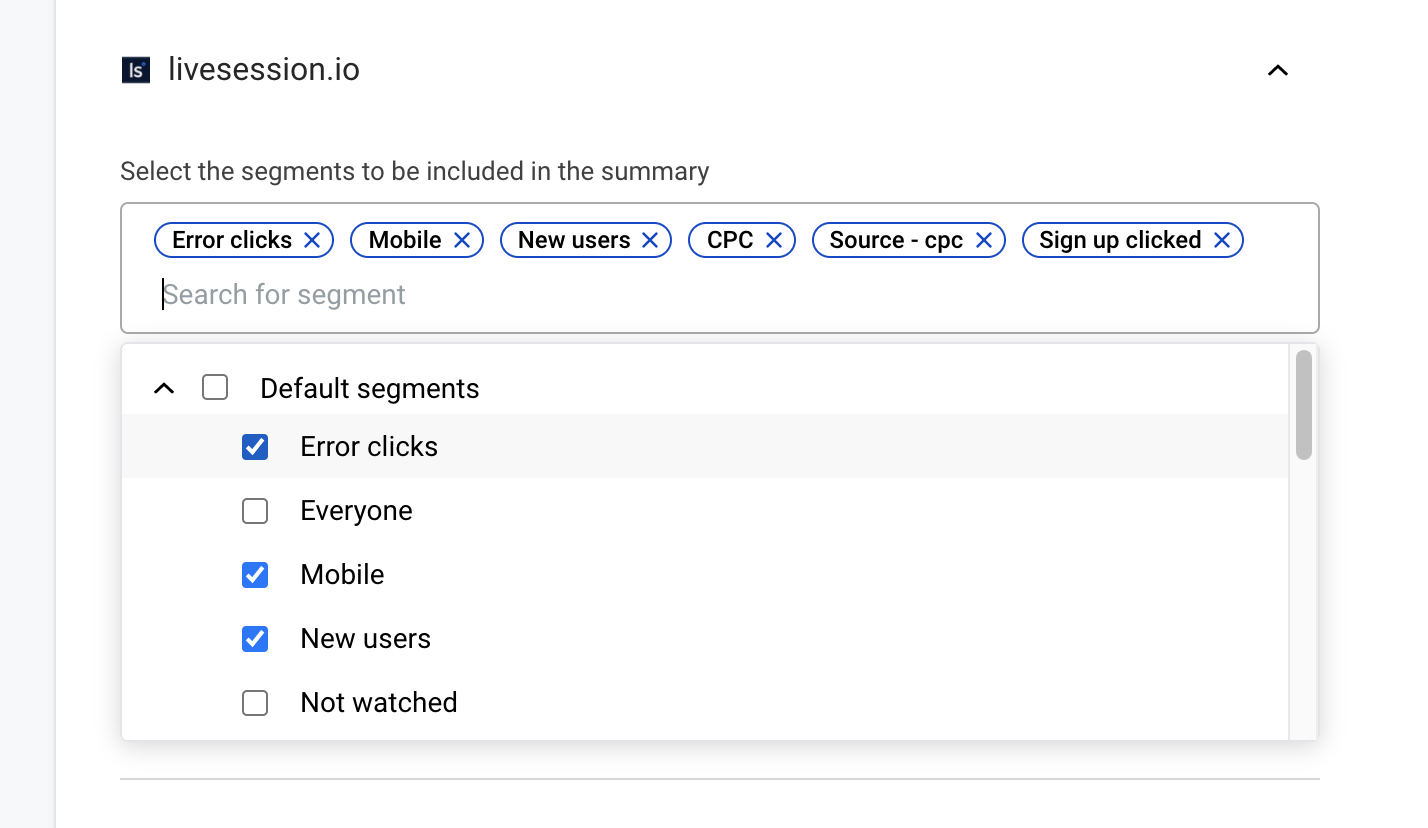1428x828 pixels.
Task: Click the livesession.io title text
Action: click(264, 69)
